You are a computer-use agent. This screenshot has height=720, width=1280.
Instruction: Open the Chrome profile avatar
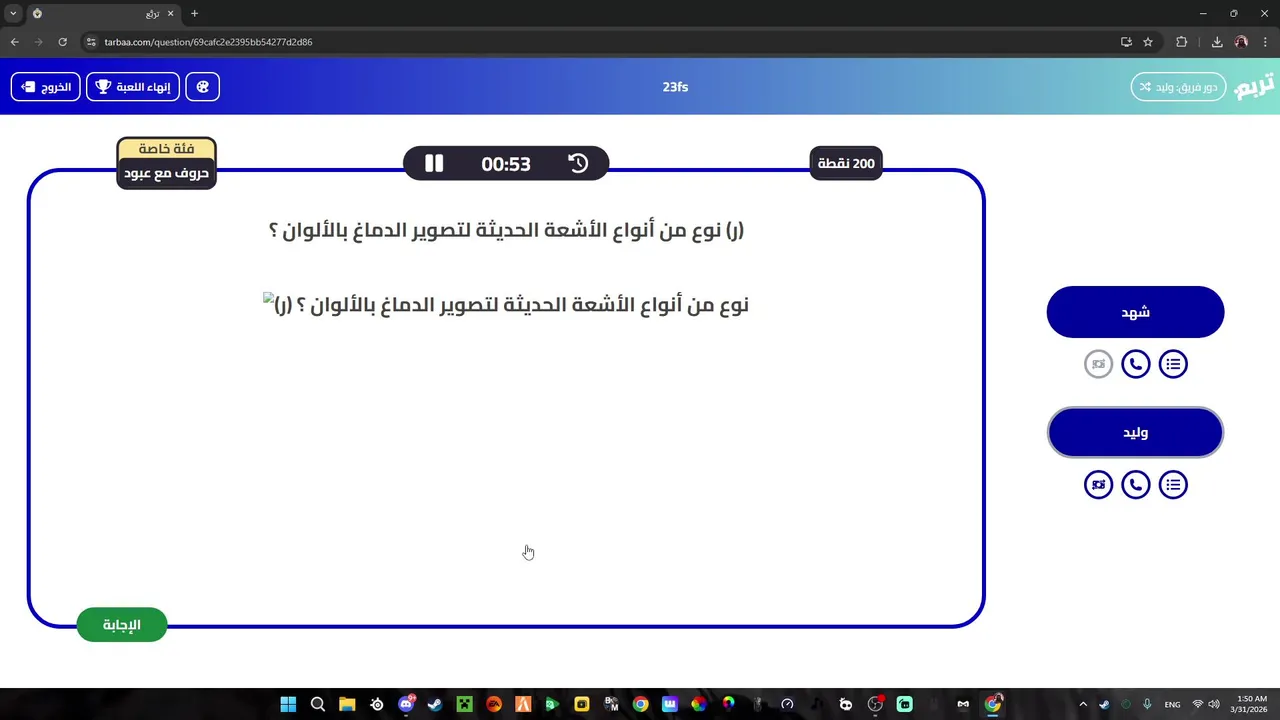pos(1241,42)
